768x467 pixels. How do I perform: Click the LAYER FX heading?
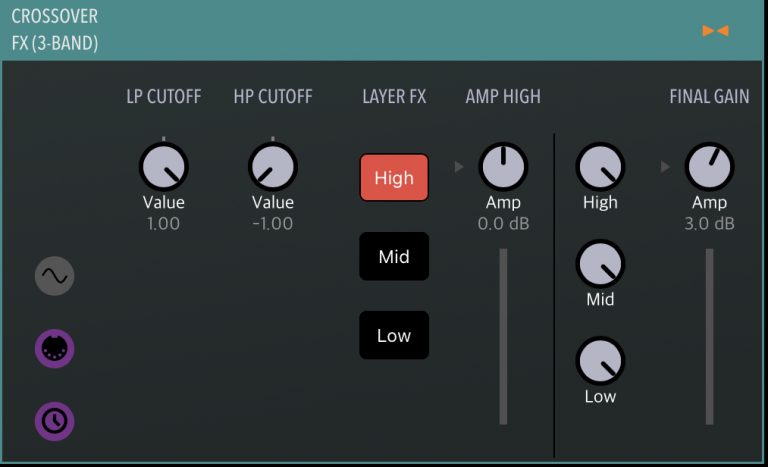[x=394, y=97]
